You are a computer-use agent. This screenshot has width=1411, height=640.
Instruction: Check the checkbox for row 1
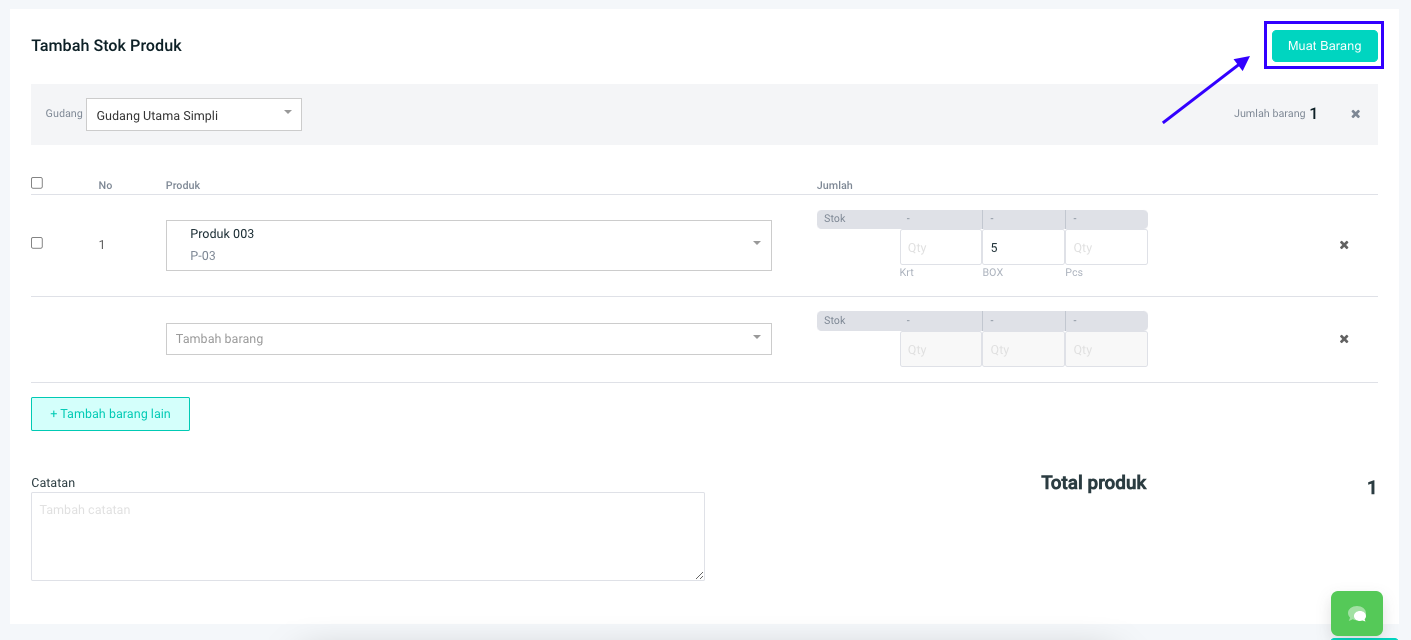(37, 243)
